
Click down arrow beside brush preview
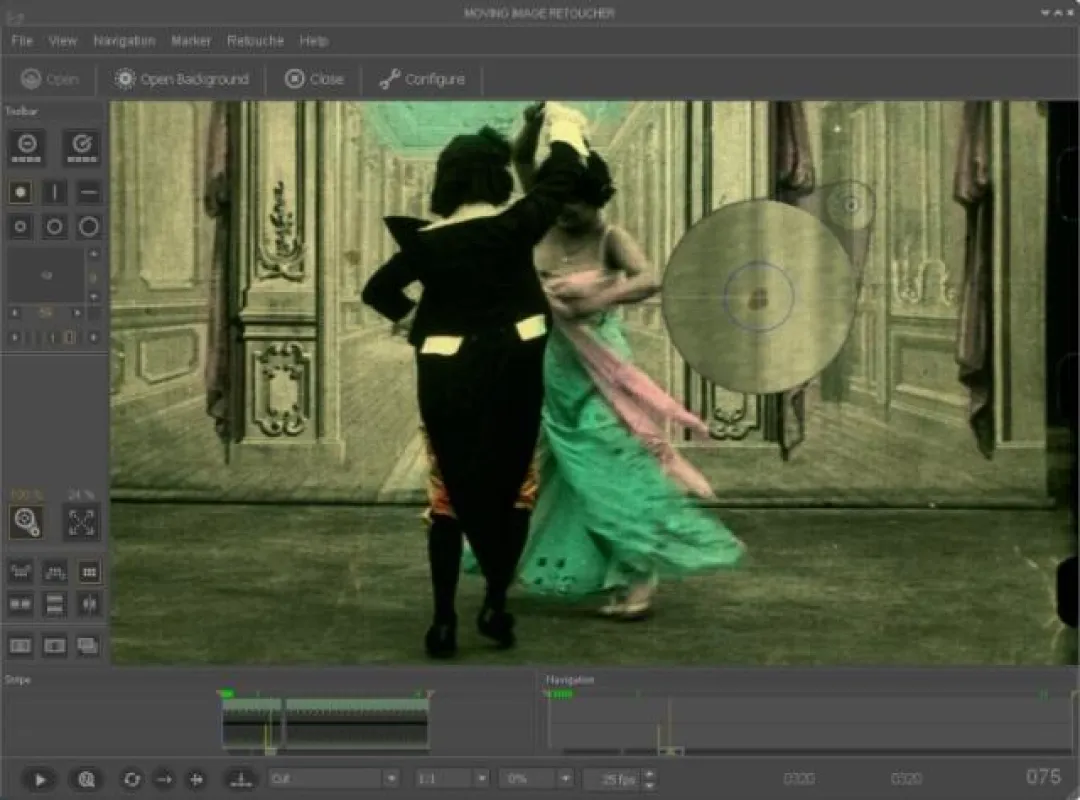click(94, 296)
